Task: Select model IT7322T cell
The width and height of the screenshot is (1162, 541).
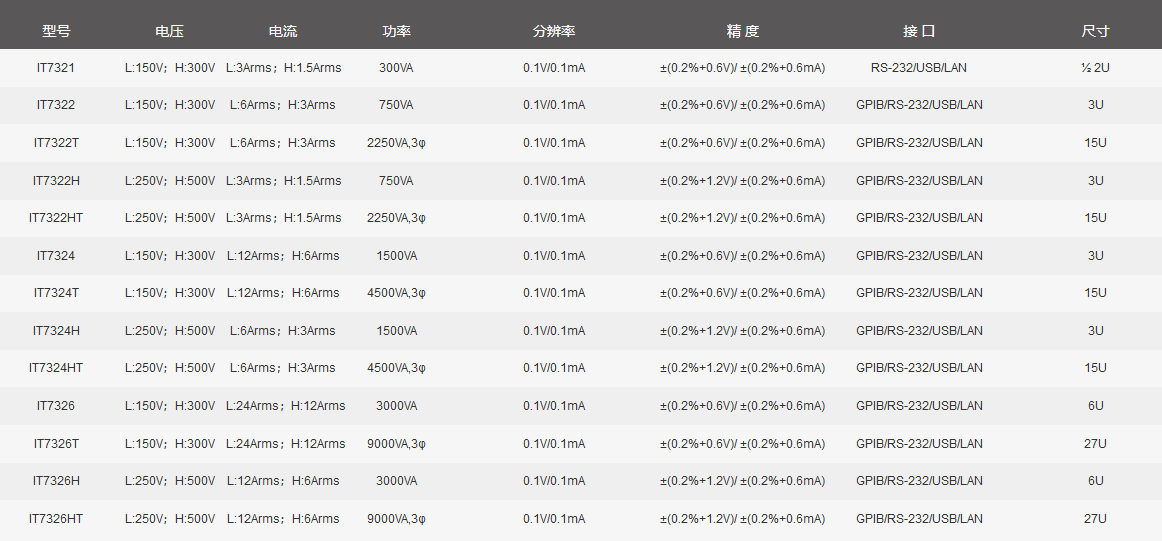Action: [56, 143]
